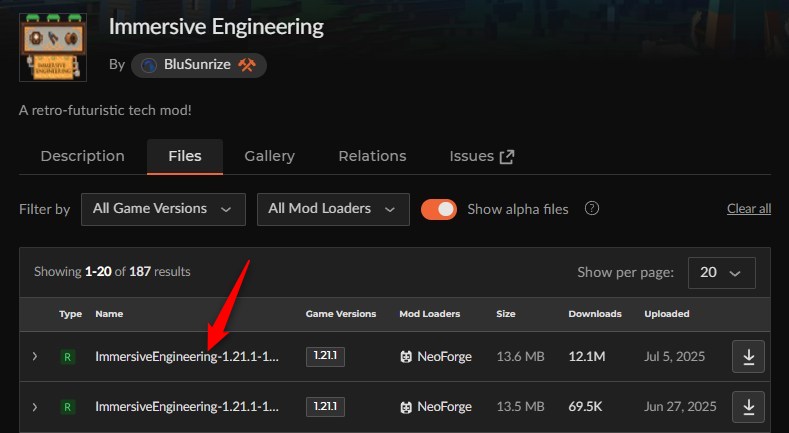
Task: Click the Size column header
Action: [x=506, y=314]
